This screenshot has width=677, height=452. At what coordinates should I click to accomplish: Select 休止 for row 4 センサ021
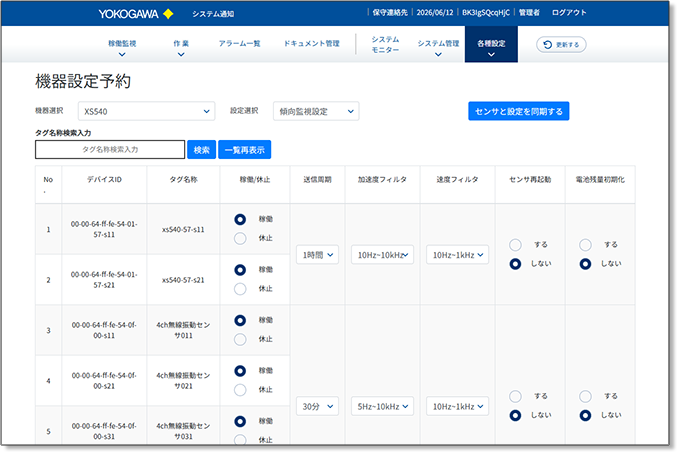pyautogui.click(x=240, y=390)
